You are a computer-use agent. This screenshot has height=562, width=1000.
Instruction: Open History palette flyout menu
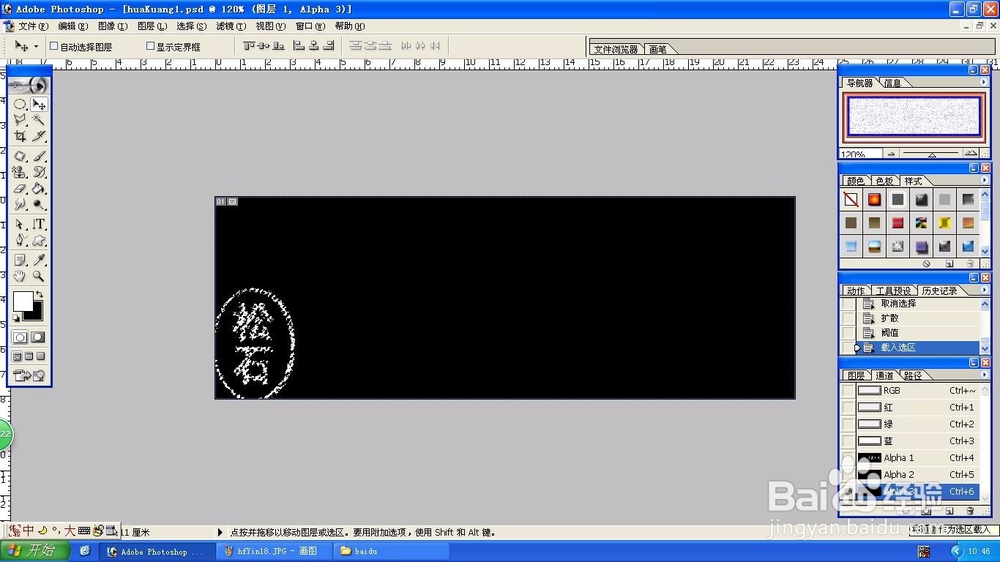[x=983, y=290]
